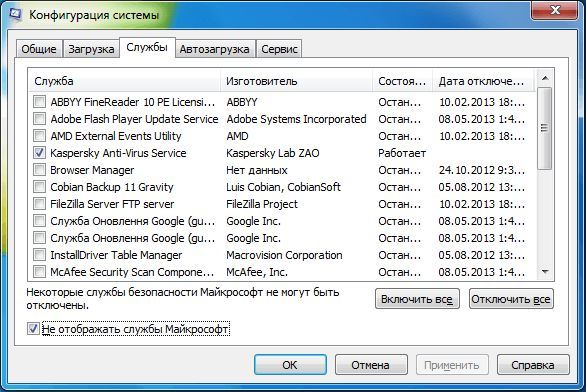Screen dimensions: 586x392
Task: Click the scrollbar down arrow
Action: [545, 272]
